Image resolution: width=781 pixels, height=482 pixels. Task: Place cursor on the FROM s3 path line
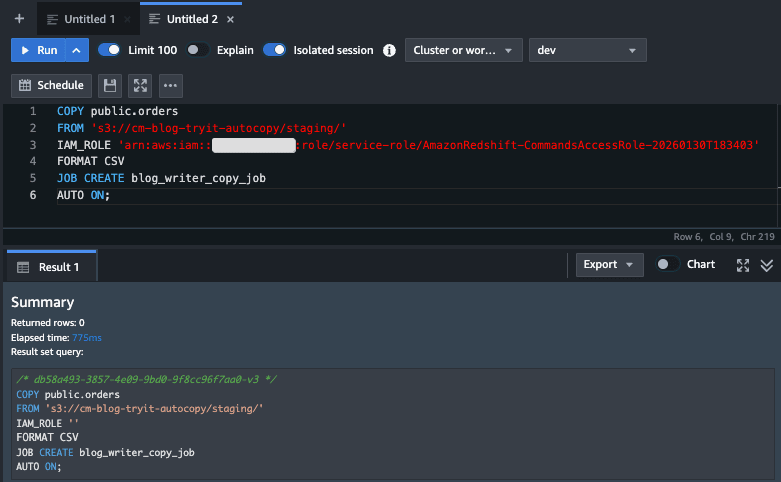(x=201, y=128)
